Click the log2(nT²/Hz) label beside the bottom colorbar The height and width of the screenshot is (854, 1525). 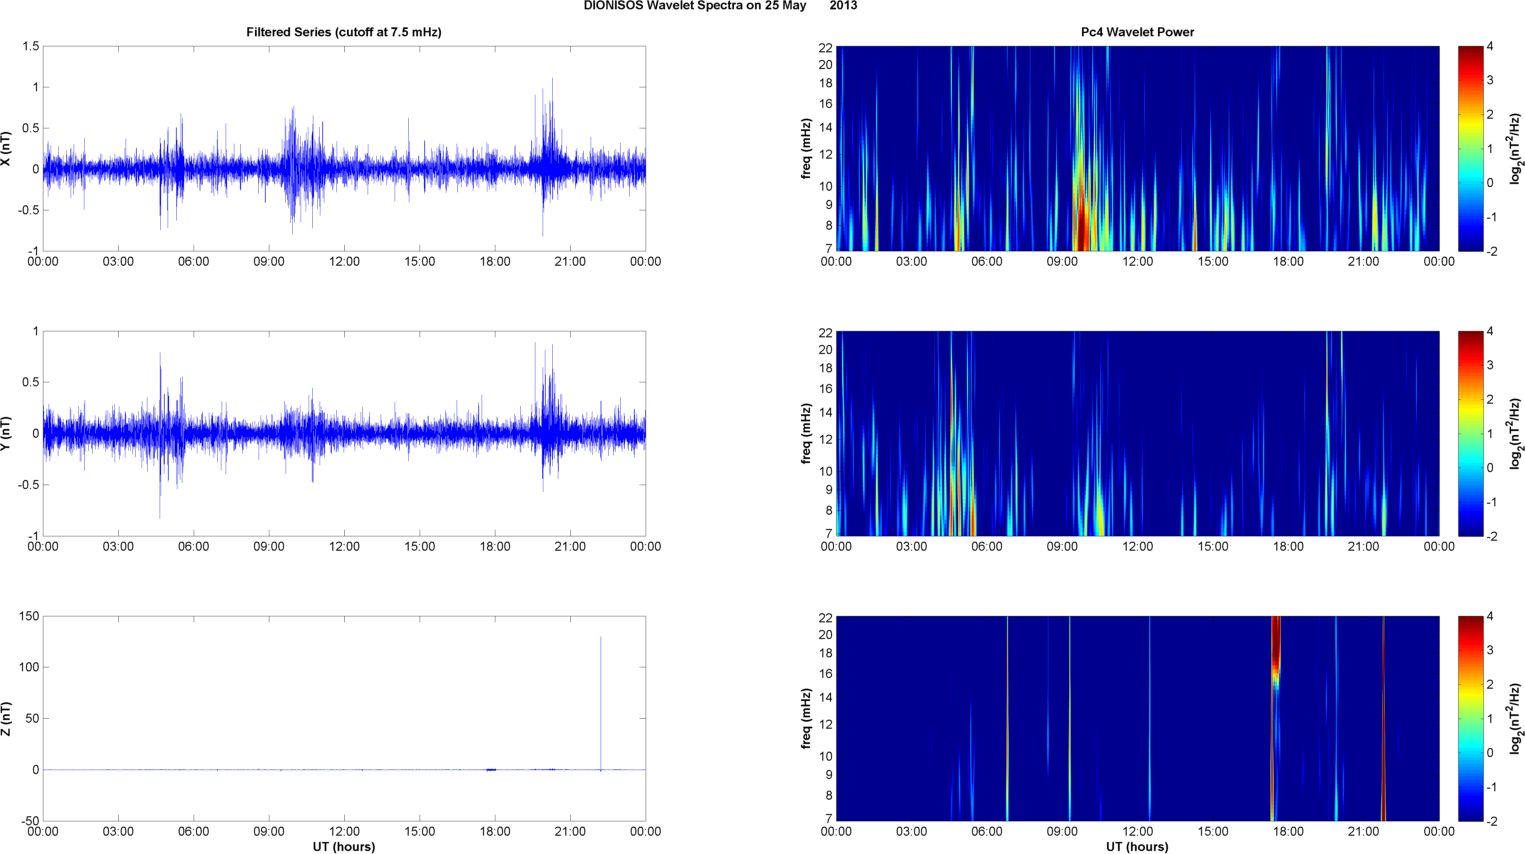[x=1515, y=719]
